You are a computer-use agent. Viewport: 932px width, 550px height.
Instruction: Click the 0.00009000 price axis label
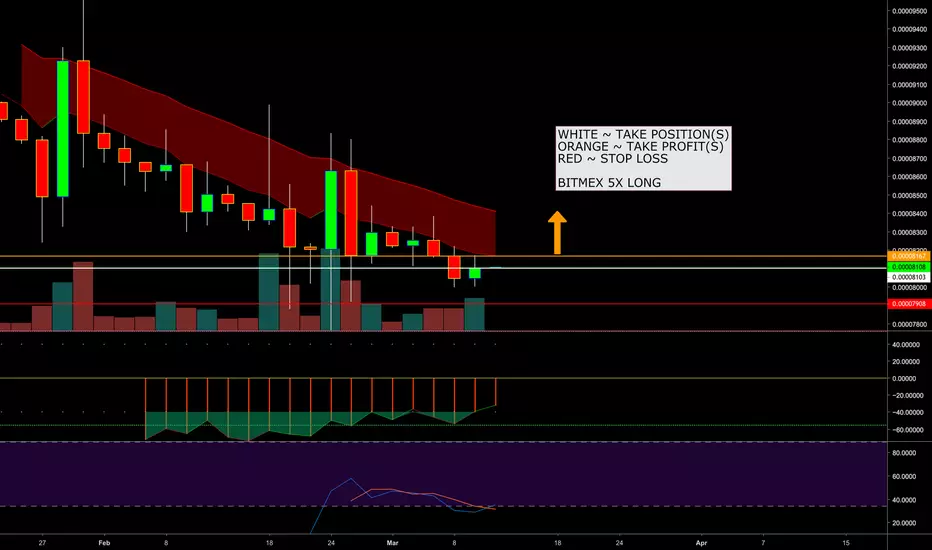coord(909,103)
